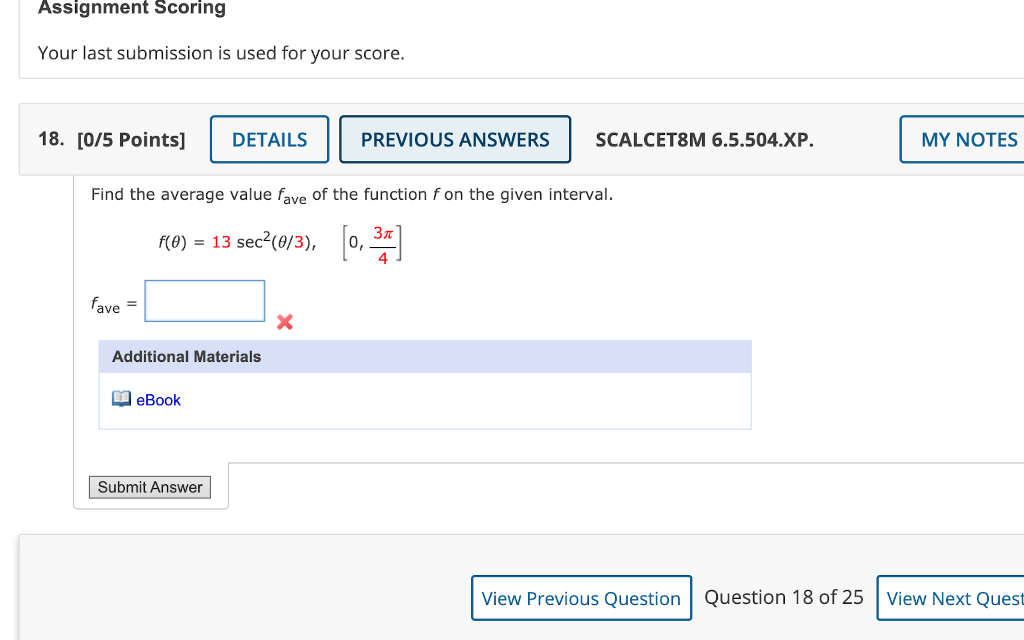Go to View Previous Question
Image resolution: width=1024 pixels, height=640 pixels.
[581, 597]
